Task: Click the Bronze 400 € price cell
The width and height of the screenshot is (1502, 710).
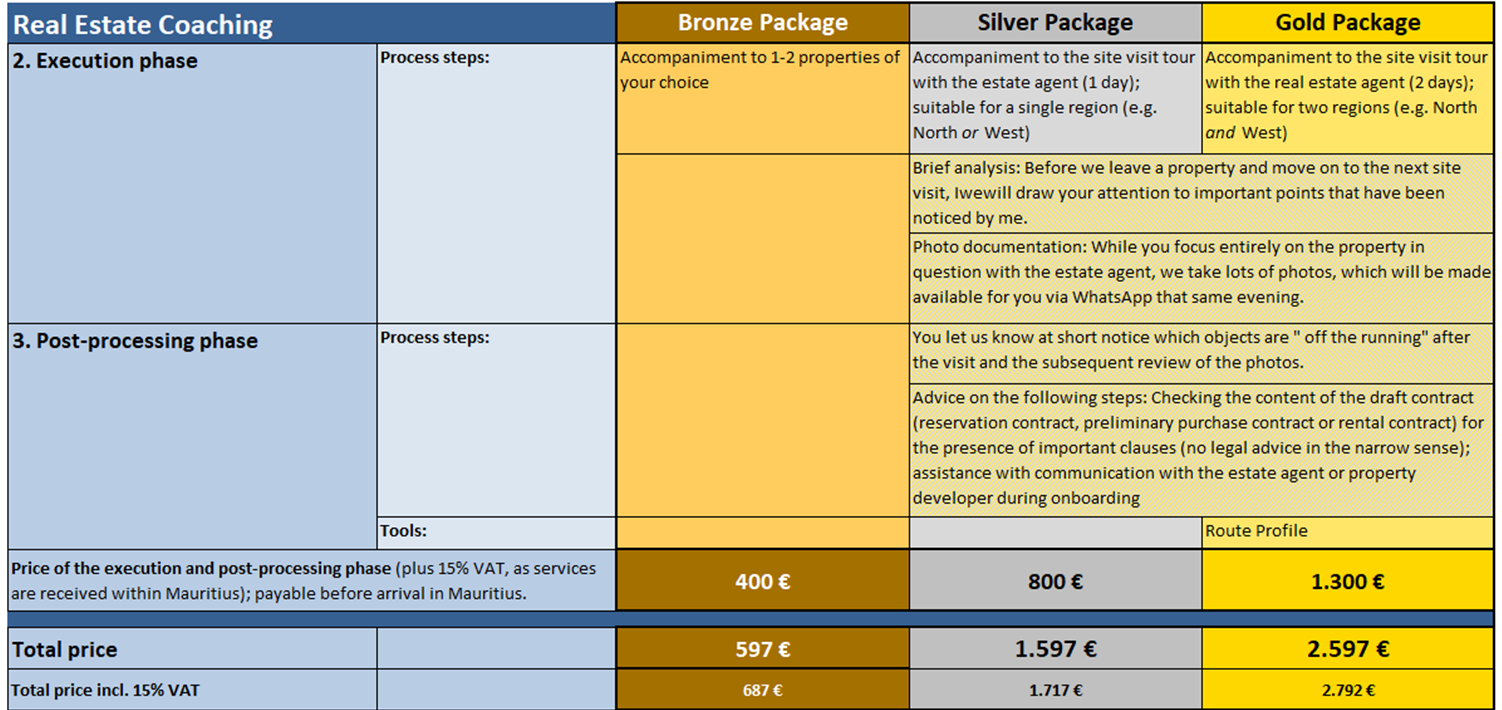Action: (x=762, y=581)
